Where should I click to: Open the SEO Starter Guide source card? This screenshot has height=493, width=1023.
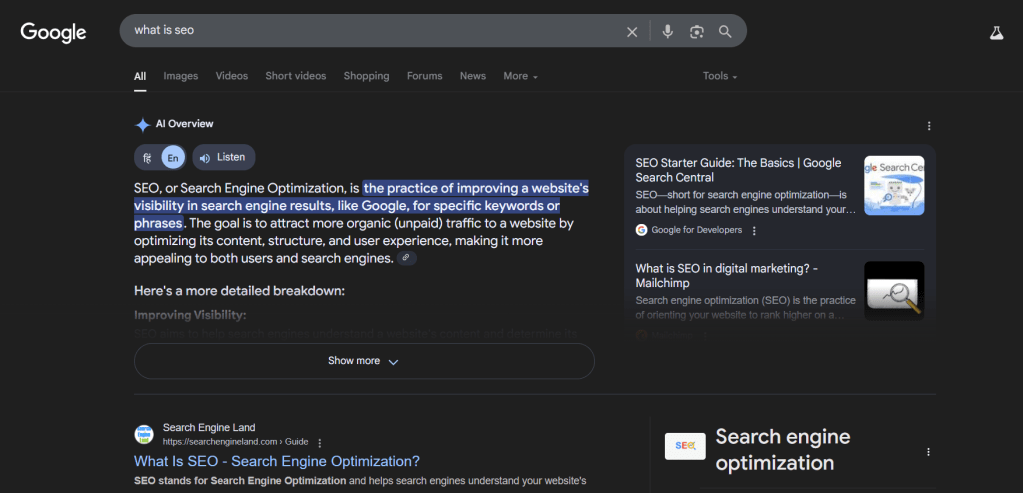[x=738, y=170]
